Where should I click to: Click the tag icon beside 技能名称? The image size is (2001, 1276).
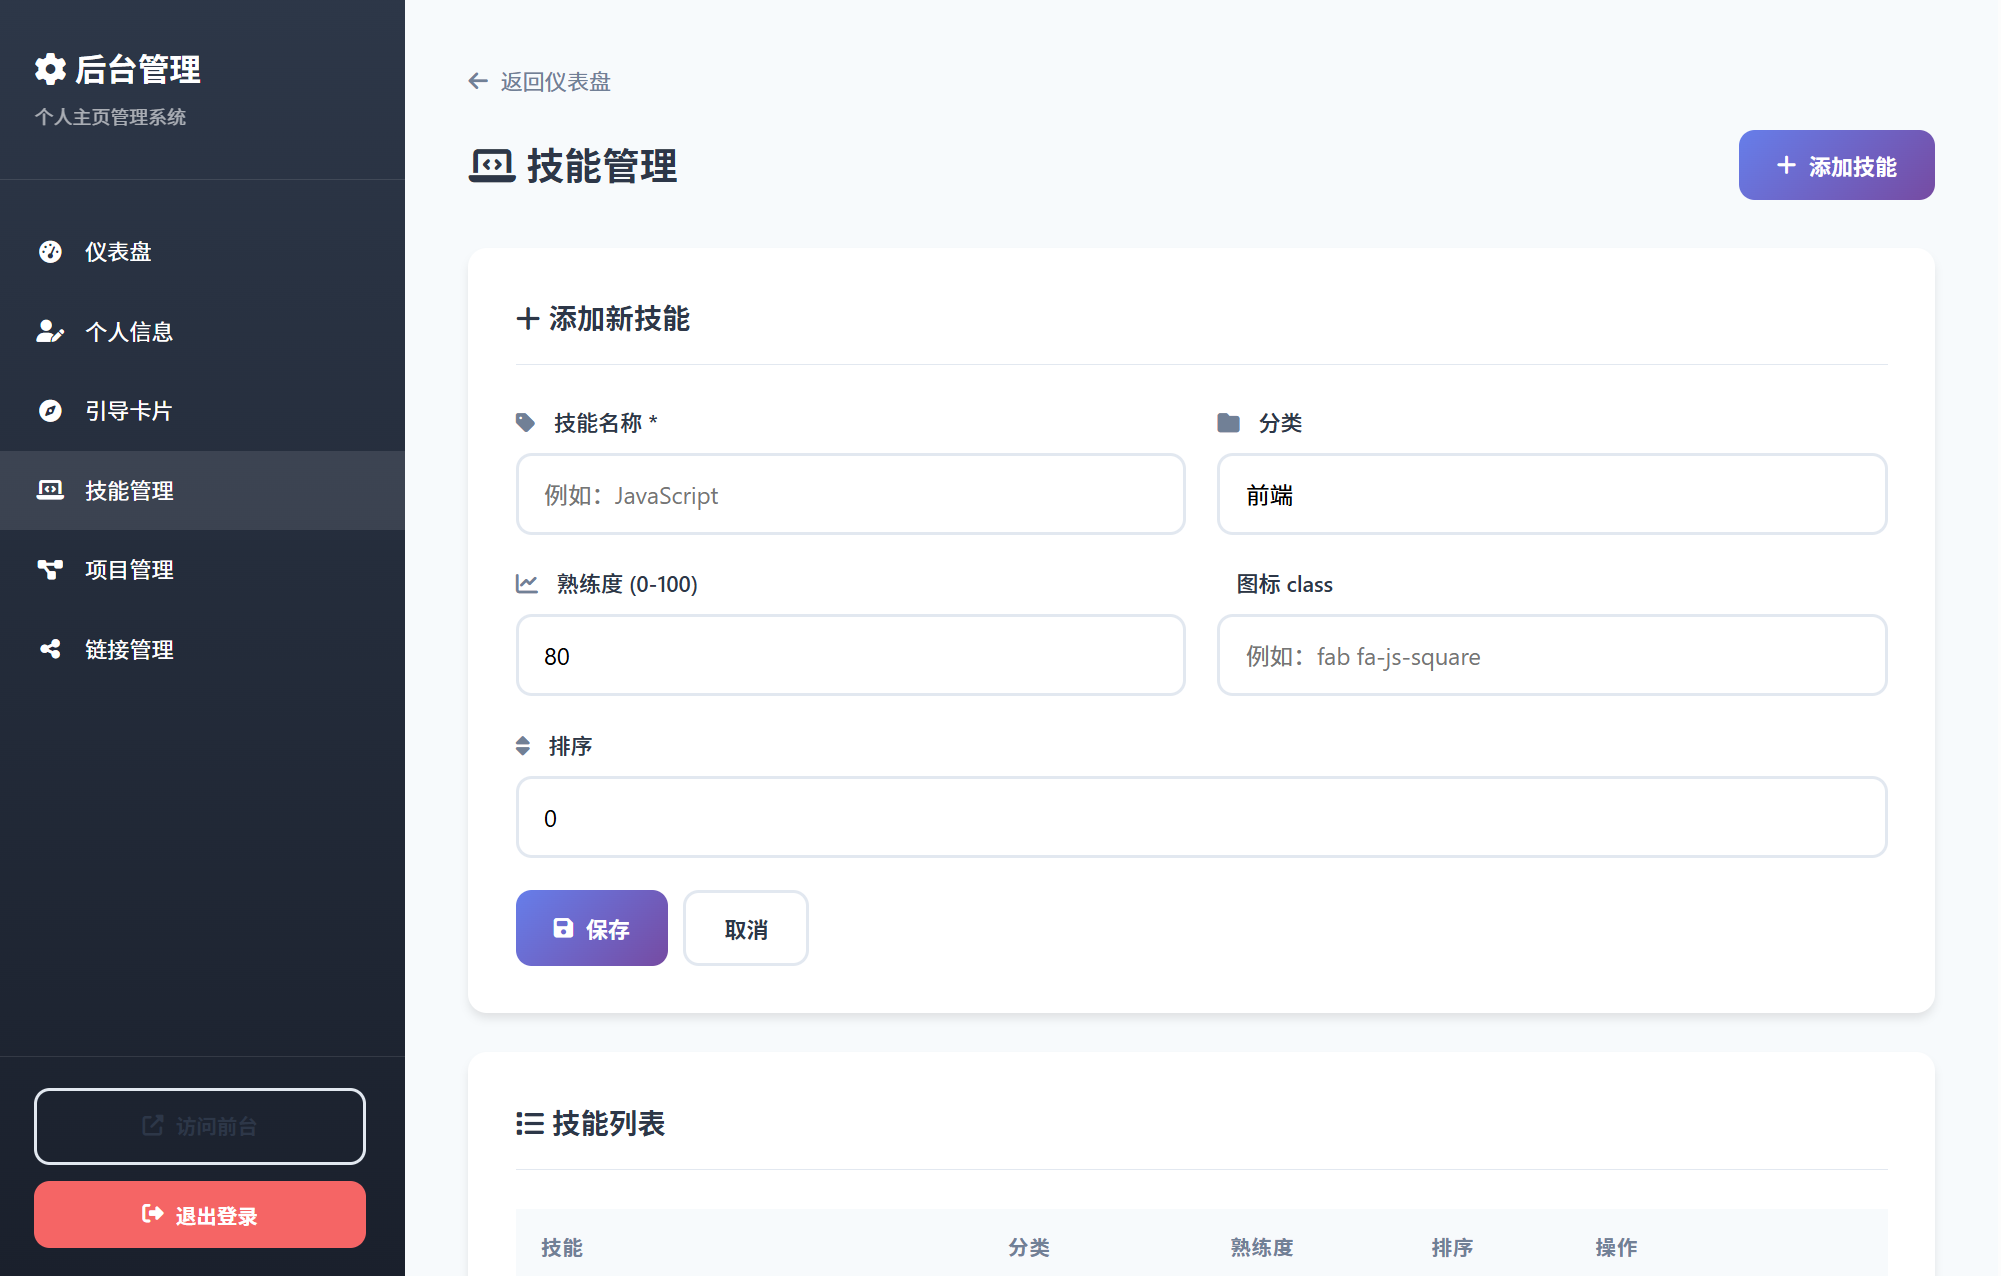(526, 423)
